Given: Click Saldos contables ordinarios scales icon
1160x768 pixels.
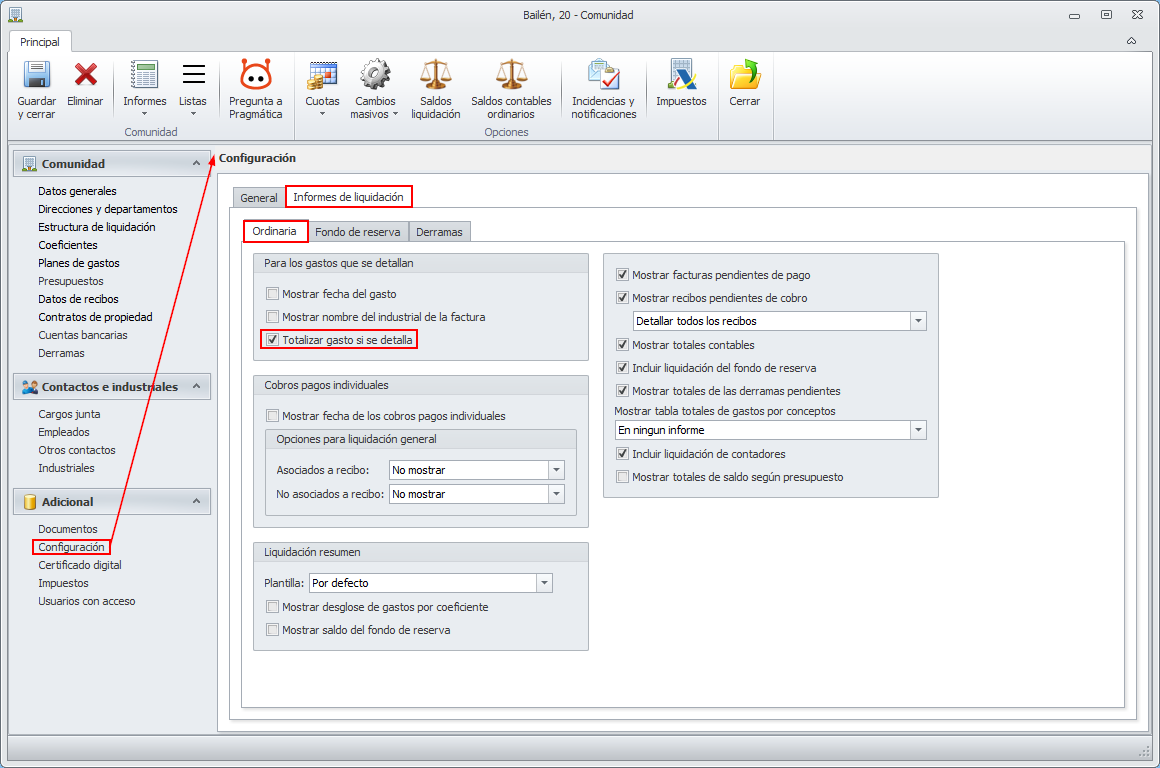Looking at the screenshot, I should tap(511, 75).
